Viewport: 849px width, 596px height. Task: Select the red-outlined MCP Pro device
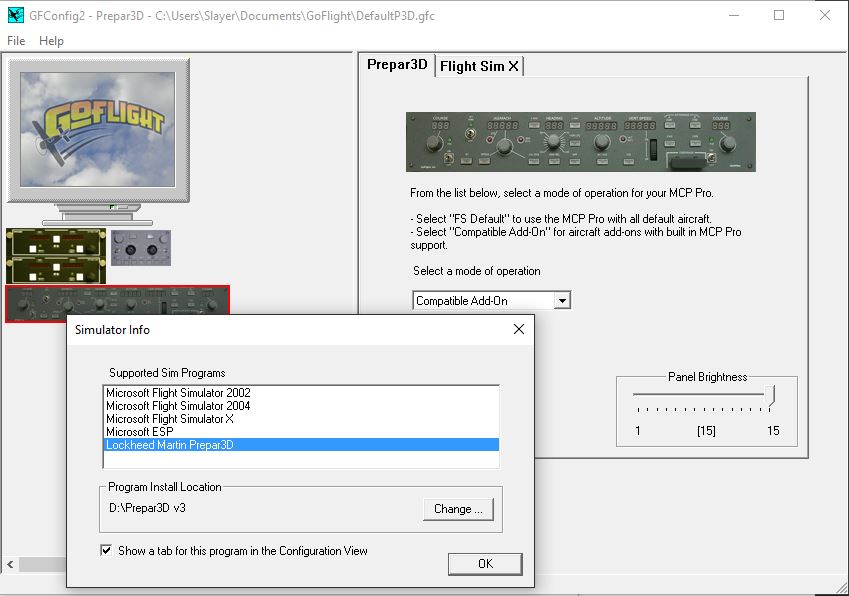[x=117, y=301]
